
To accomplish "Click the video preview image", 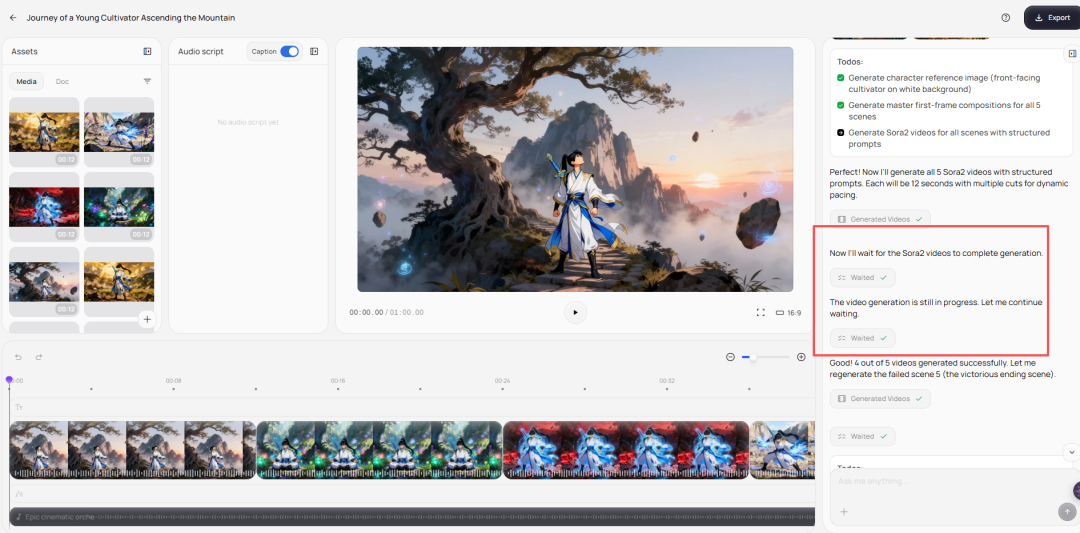I will (575, 169).
